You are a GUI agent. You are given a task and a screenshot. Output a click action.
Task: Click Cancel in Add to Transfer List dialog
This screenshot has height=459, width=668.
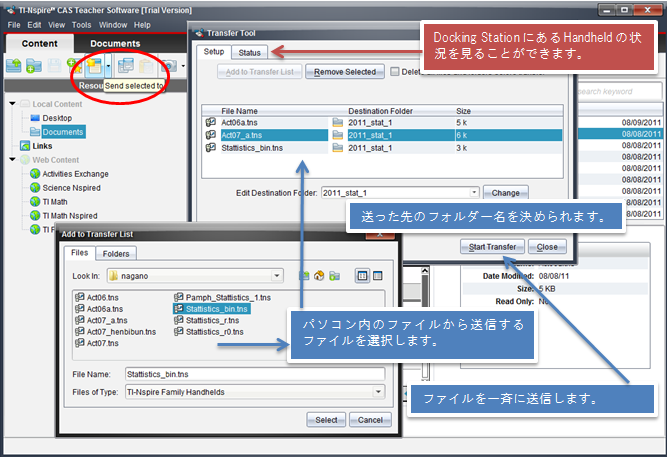pos(370,420)
